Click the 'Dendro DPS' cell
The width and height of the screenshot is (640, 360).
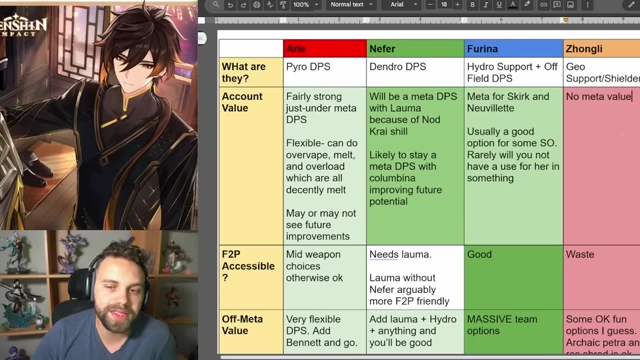point(415,72)
